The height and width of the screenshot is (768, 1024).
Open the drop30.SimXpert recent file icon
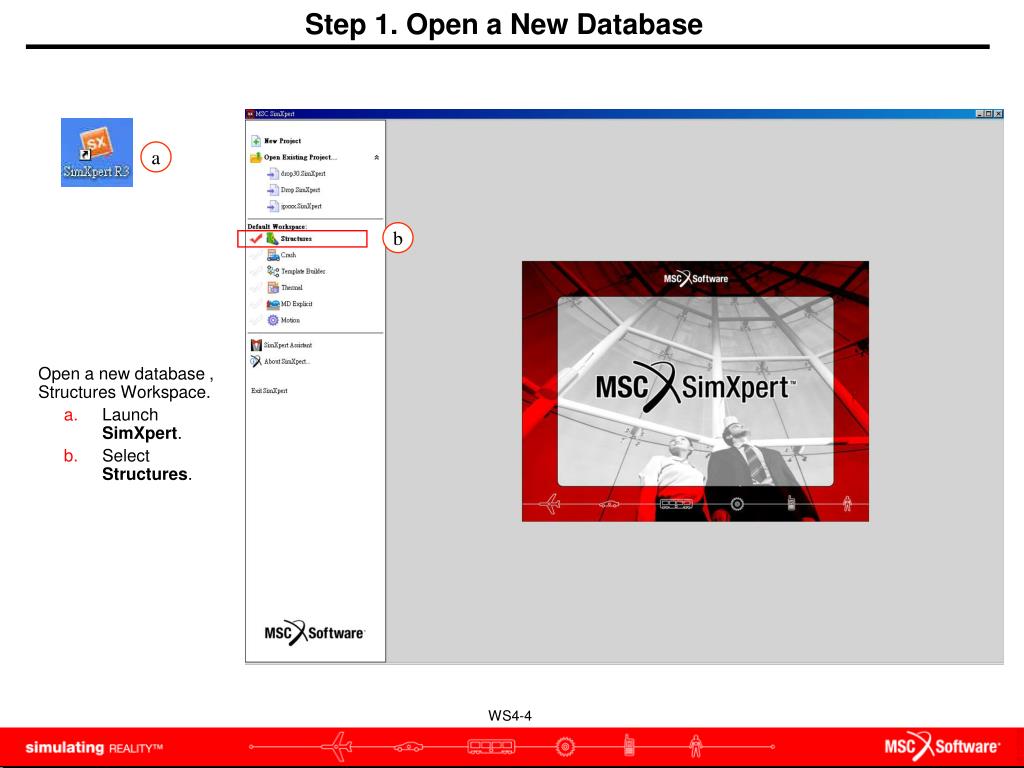pyautogui.click(x=273, y=174)
